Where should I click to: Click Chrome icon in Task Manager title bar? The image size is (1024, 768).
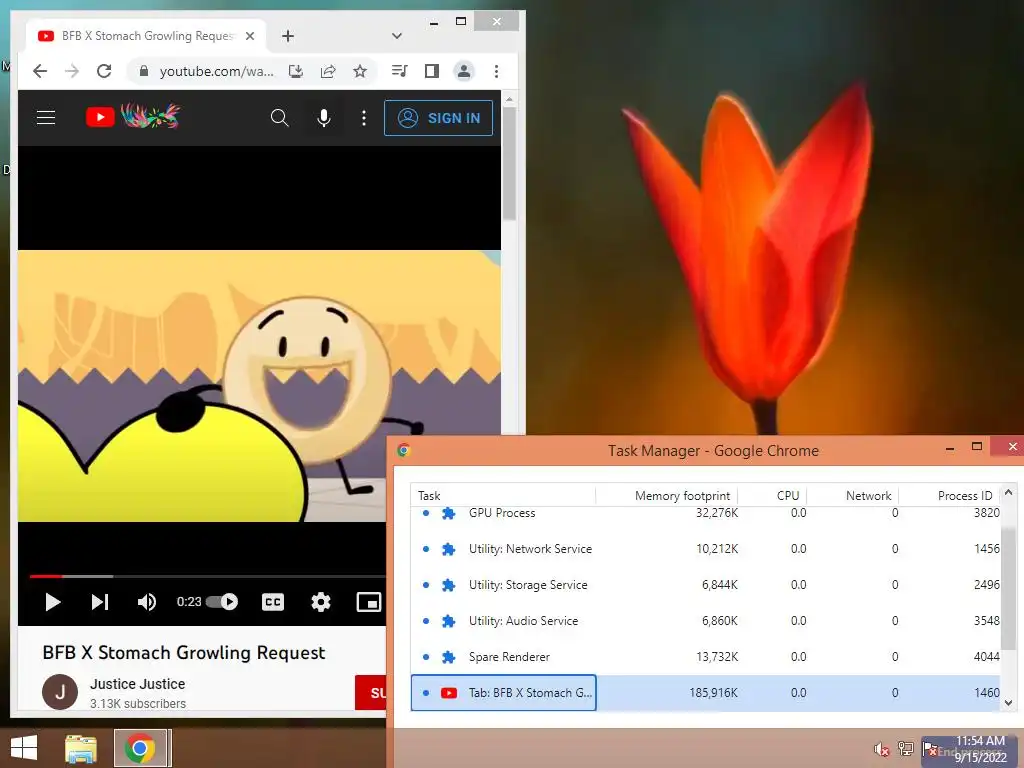(404, 450)
